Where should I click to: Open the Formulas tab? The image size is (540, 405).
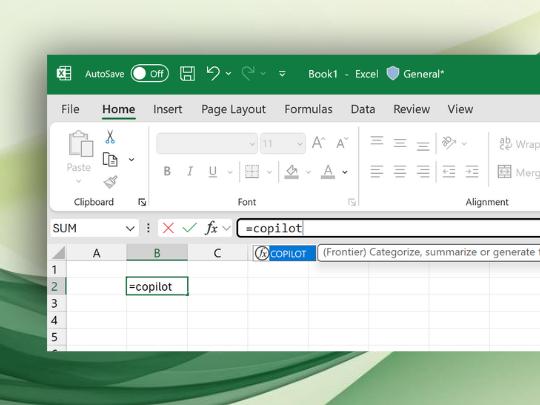tap(308, 109)
